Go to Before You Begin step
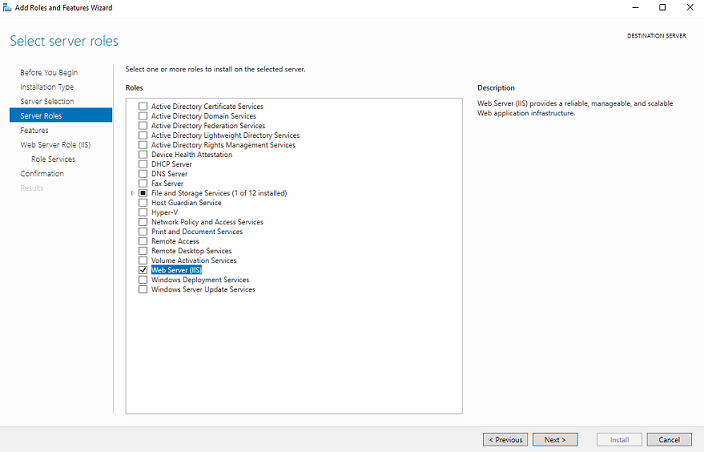Screen dimensions: 704x452 pyautogui.click(x=49, y=73)
